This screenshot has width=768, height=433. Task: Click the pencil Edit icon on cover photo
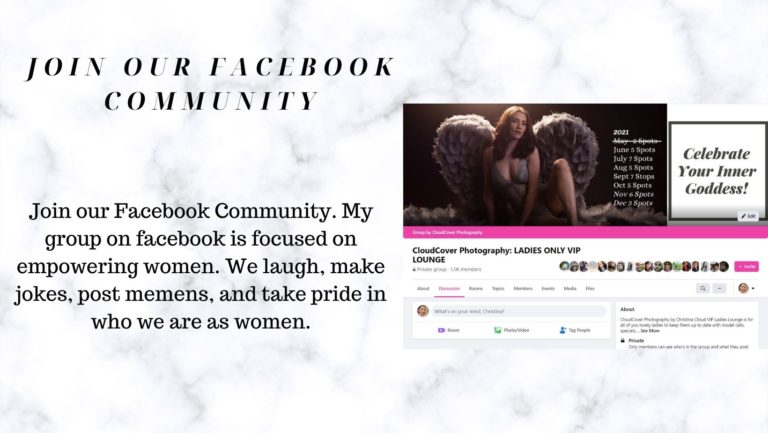(x=744, y=216)
